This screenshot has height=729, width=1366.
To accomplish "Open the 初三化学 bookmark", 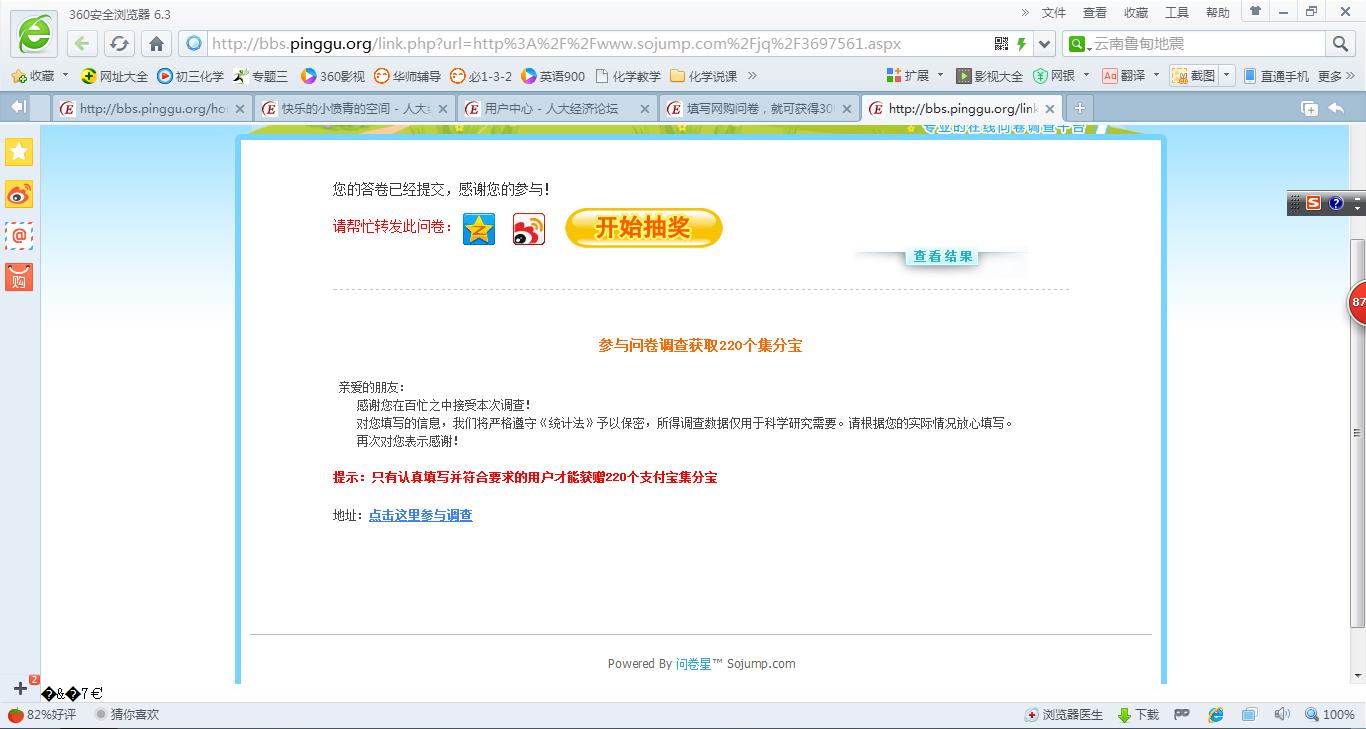I will coord(191,76).
